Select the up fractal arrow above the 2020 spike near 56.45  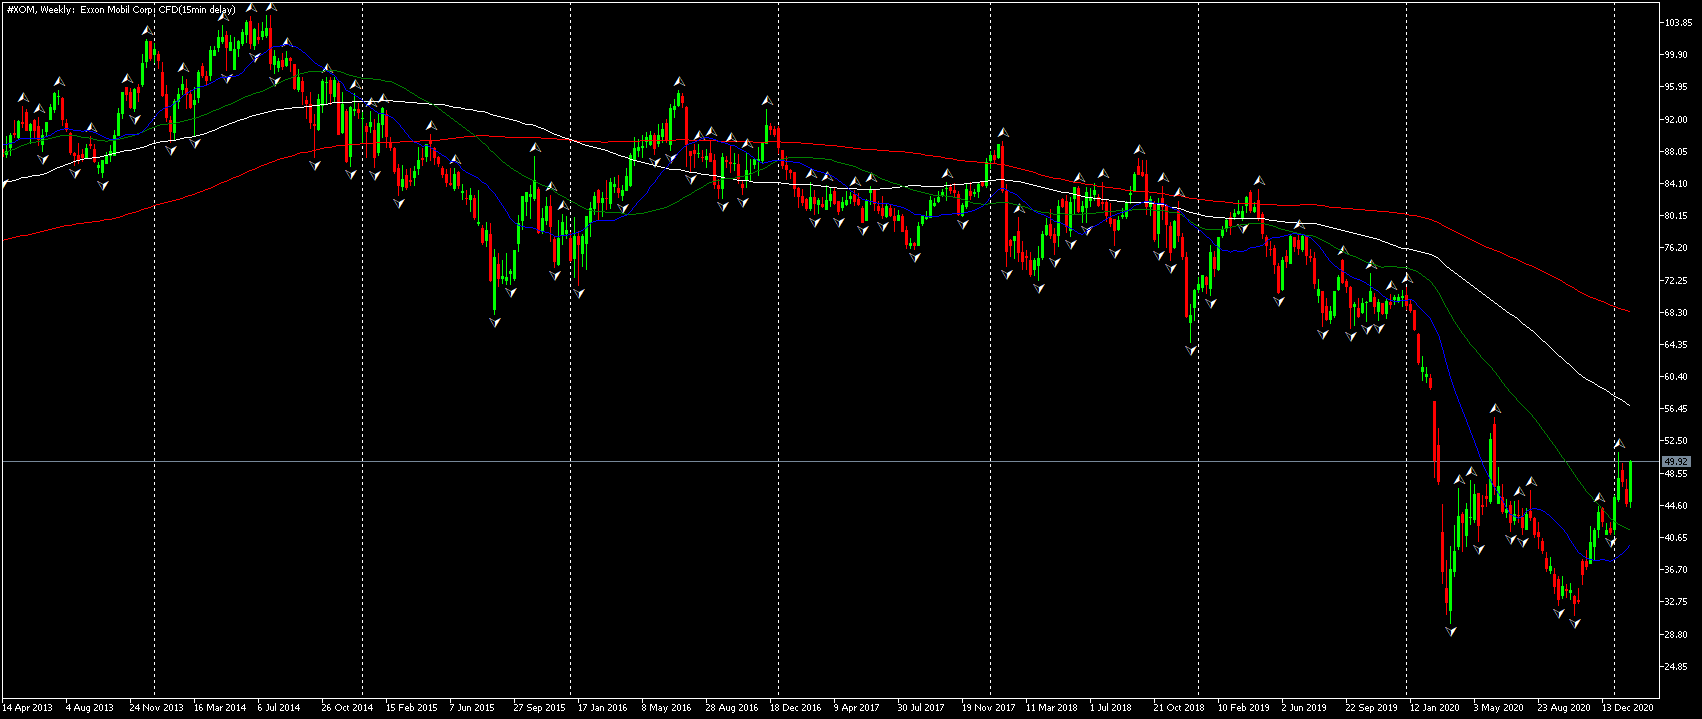click(1495, 408)
